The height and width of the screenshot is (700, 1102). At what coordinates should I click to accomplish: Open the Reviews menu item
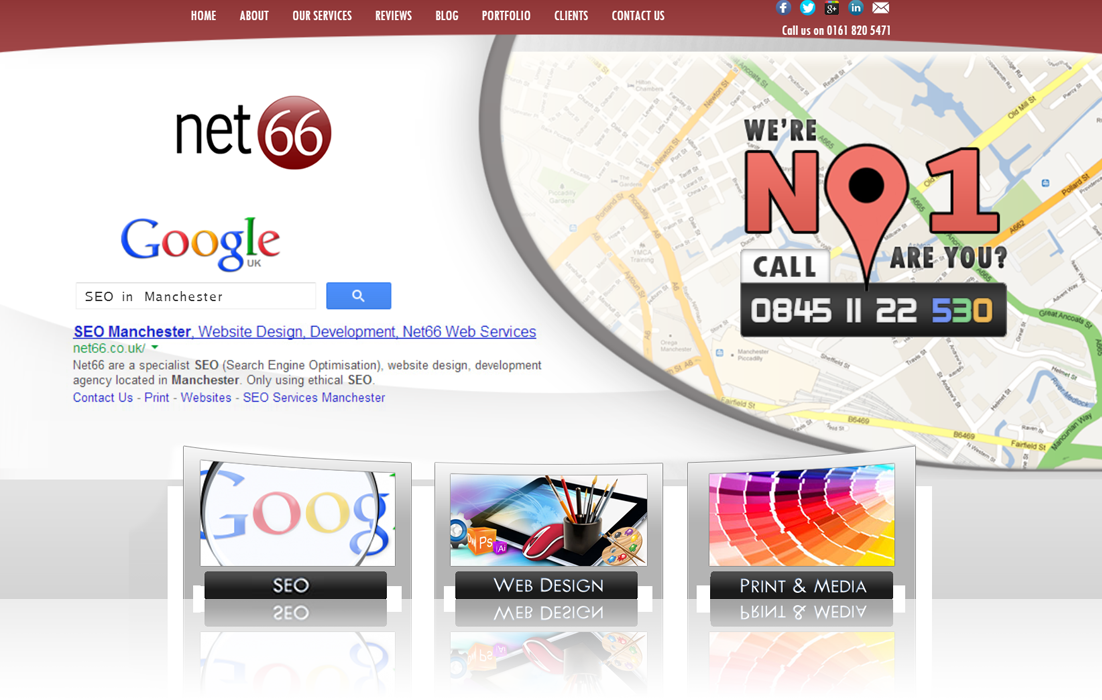coord(393,15)
